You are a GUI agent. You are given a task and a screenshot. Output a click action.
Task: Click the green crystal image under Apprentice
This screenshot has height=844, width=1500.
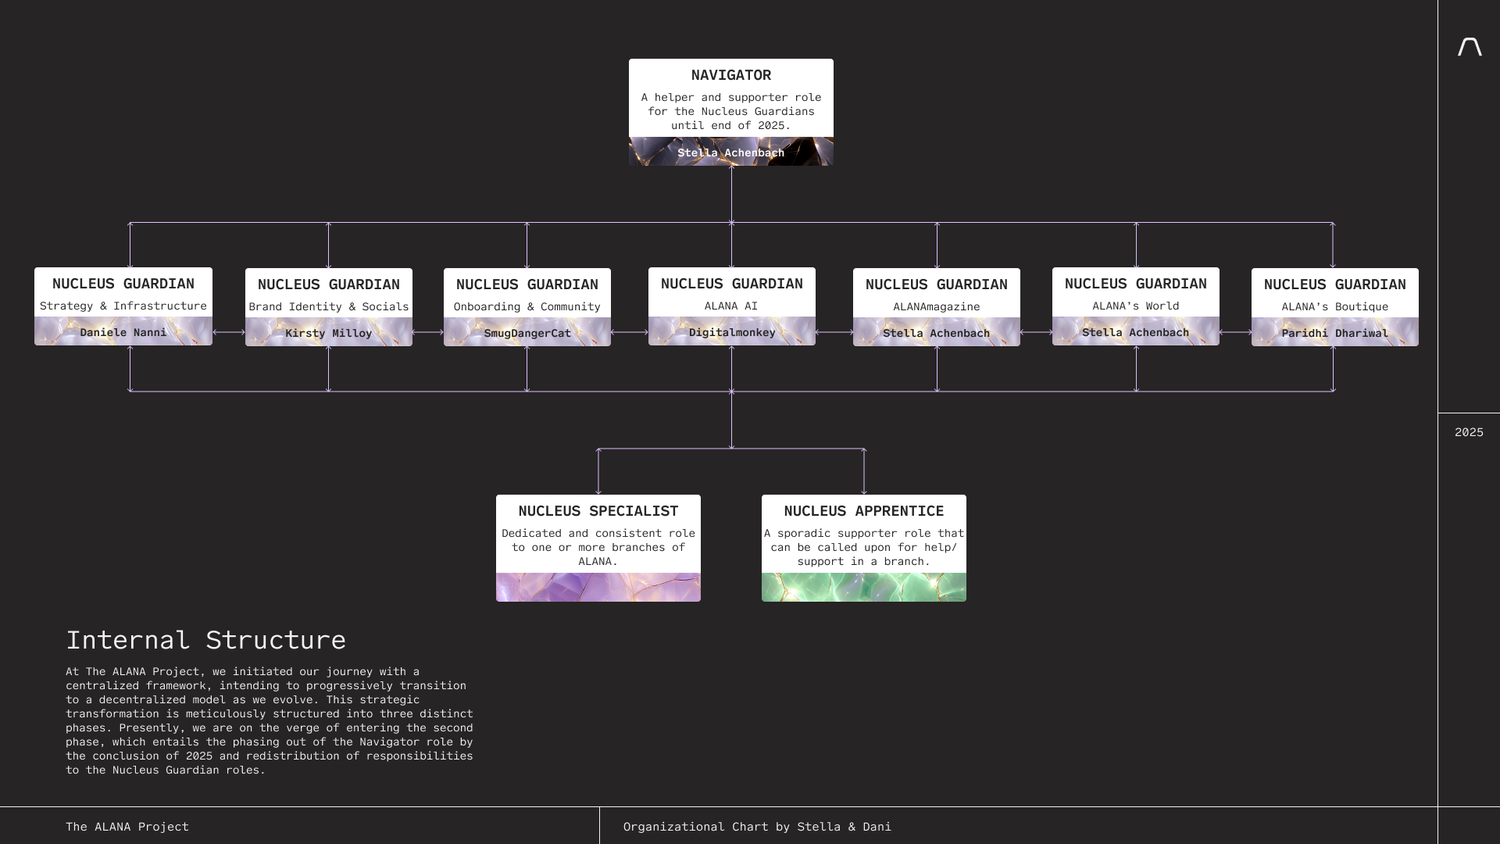click(x=864, y=587)
